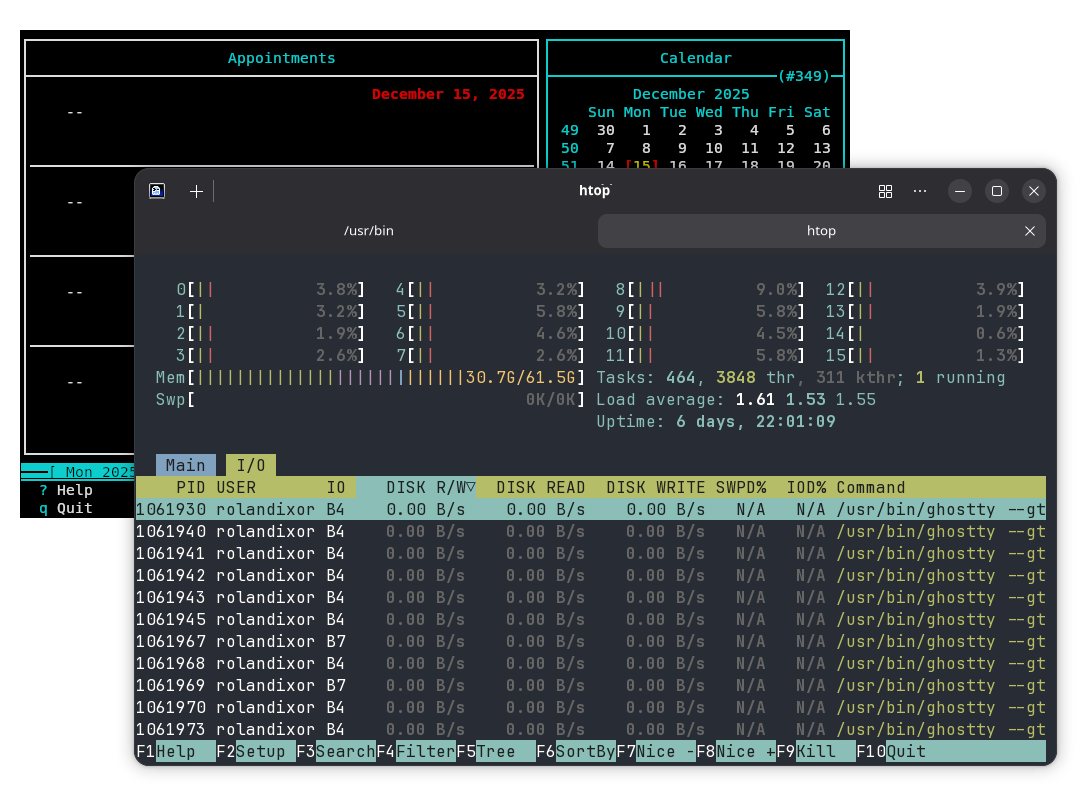The width and height of the screenshot is (1080, 810).
Task: Select the Main tab in htop
Action: click(185, 465)
